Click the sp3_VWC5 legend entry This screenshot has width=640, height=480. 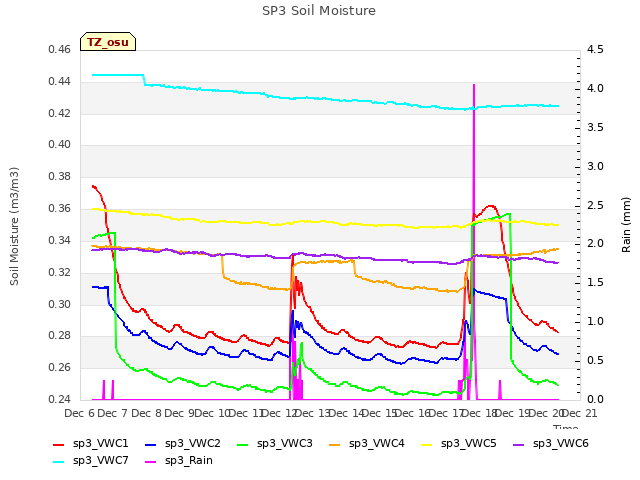tap(458, 444)
